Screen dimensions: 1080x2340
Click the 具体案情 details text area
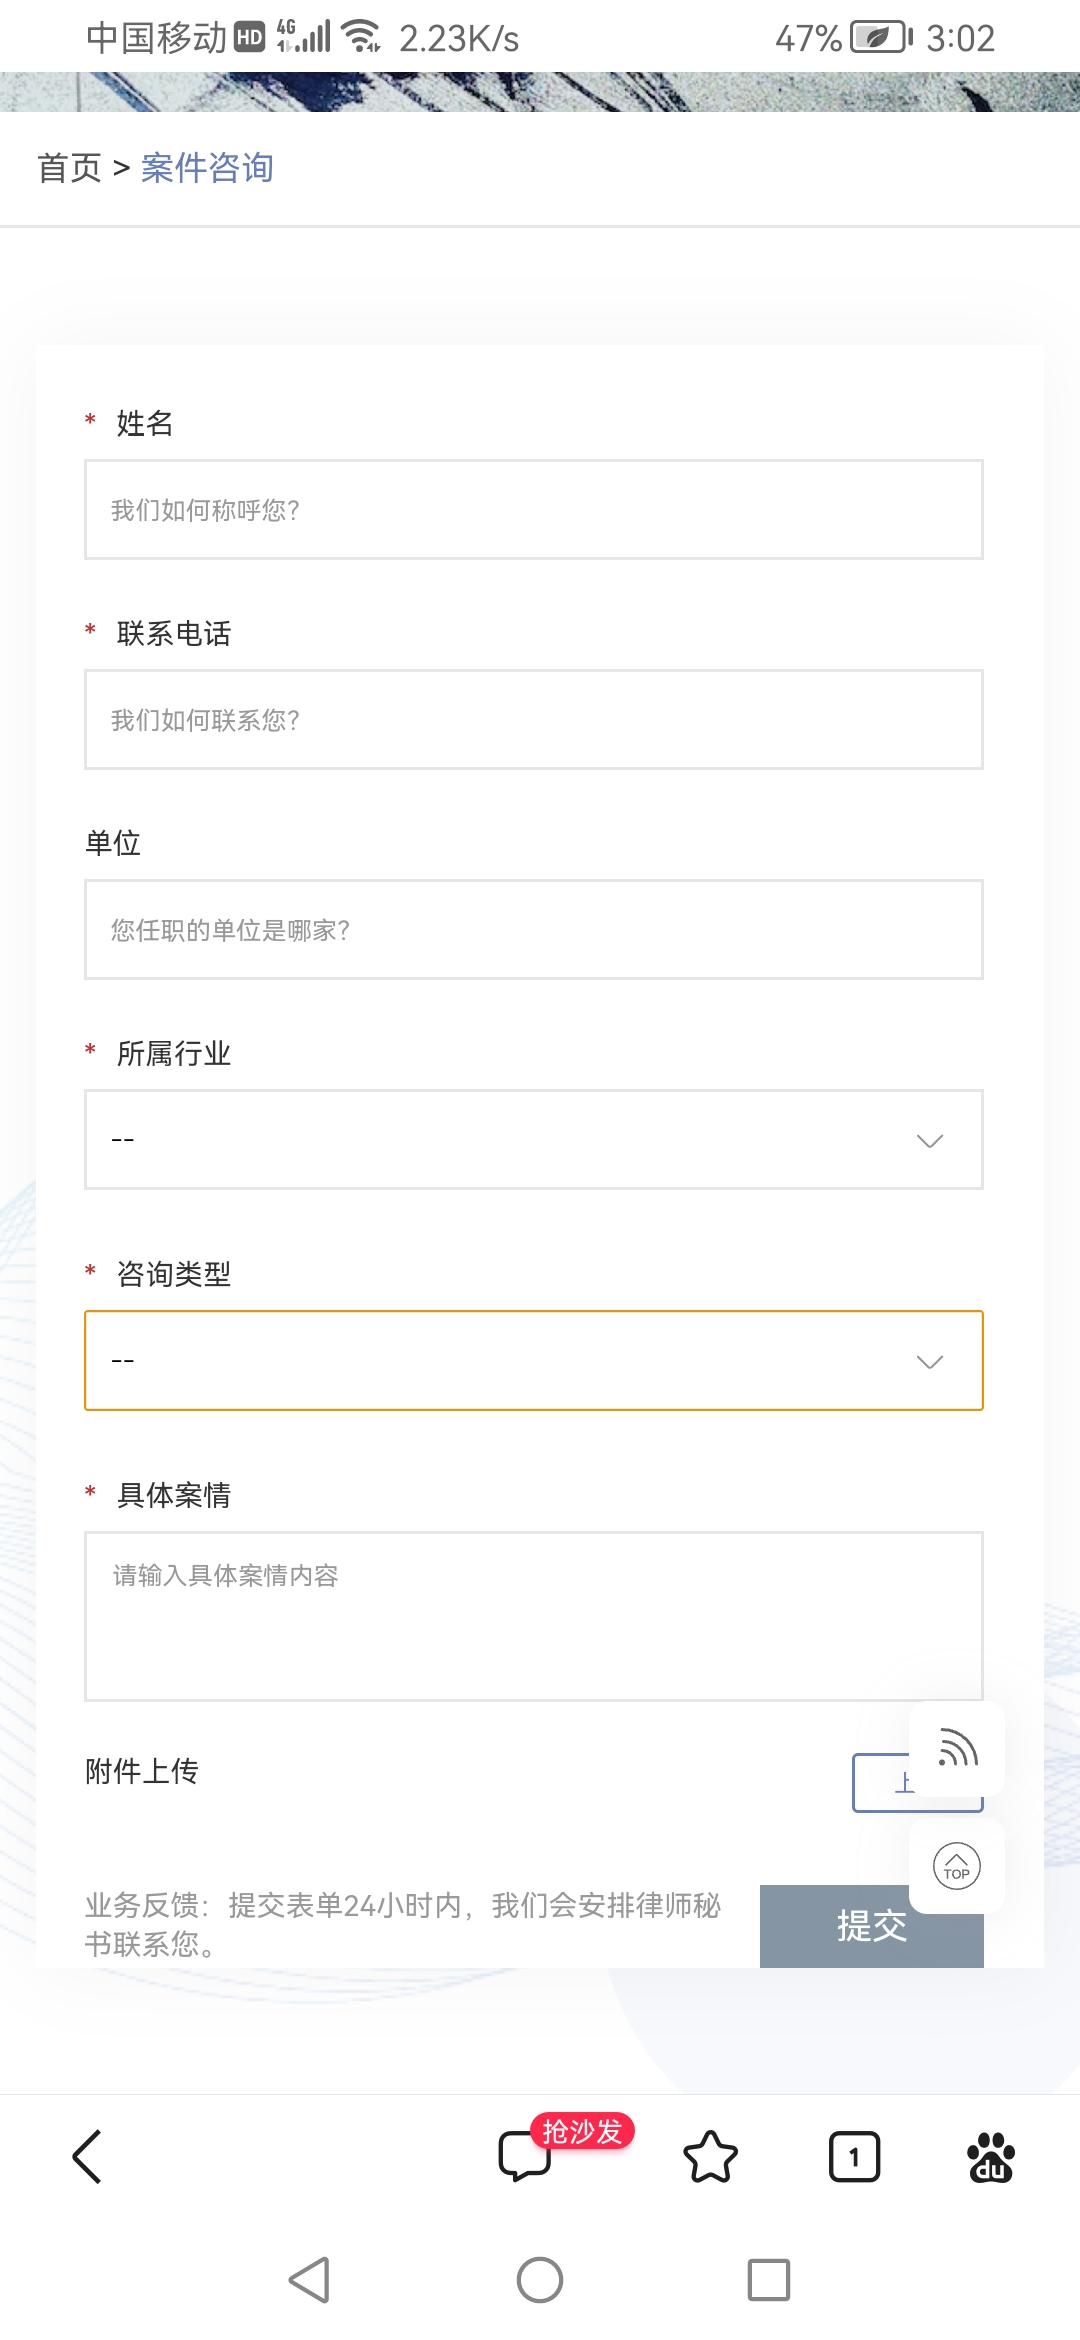534,1616
